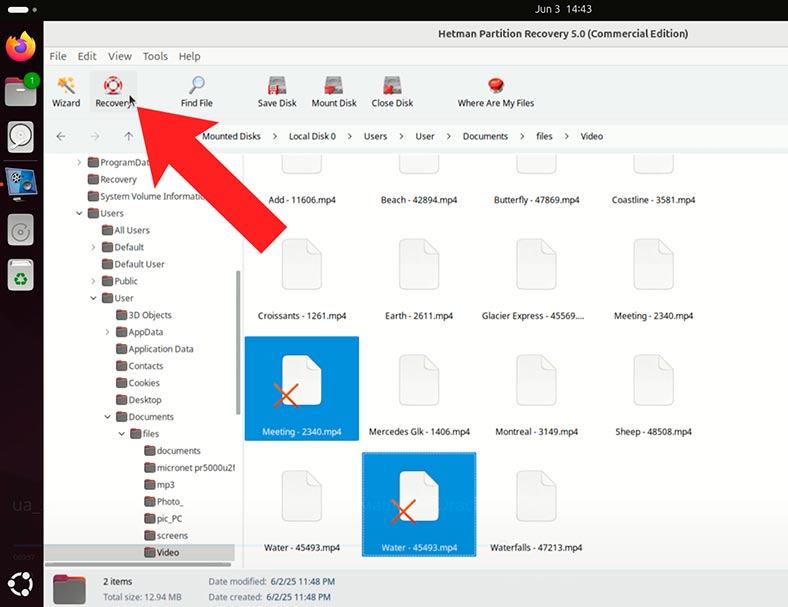Select the Add - 11606.mp4 file

click(302, 180)
